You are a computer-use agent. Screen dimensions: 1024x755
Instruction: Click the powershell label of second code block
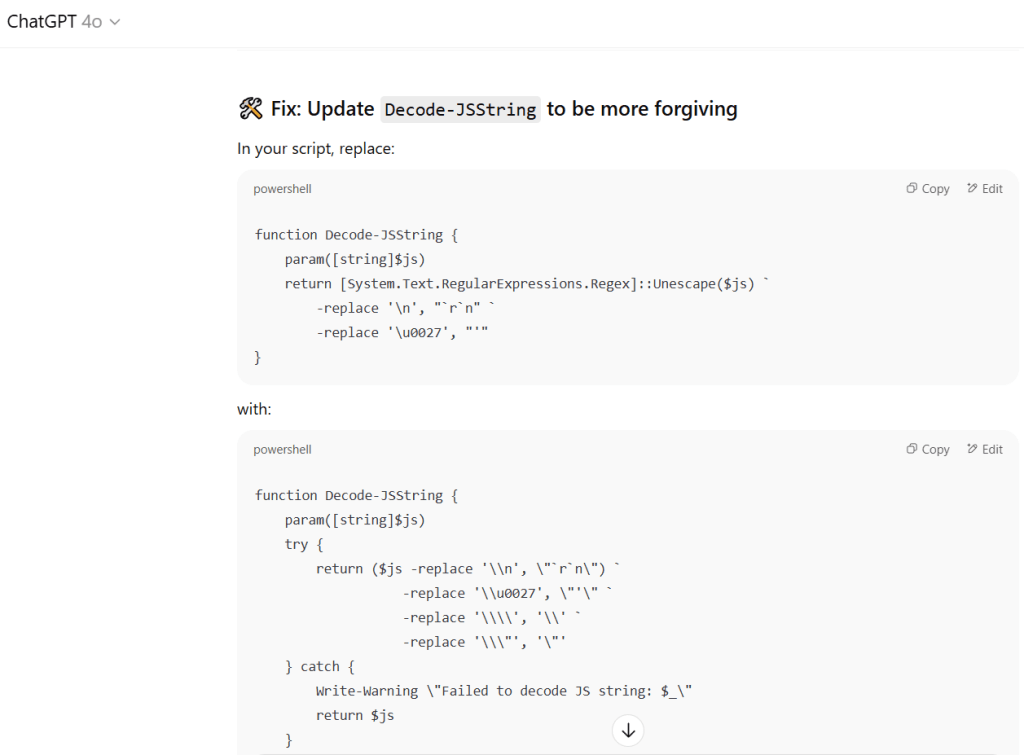(x=282, y=450)
